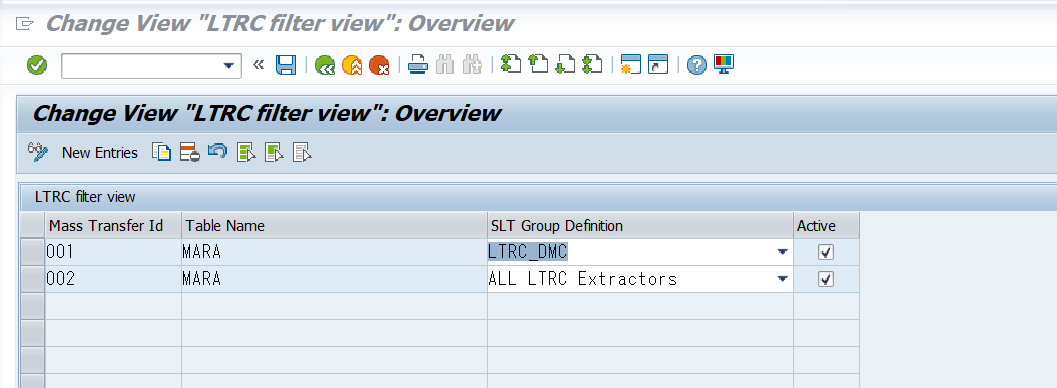
Task: Expand the LTRC_DMC group definition dropdown
Action: point(782,252)
